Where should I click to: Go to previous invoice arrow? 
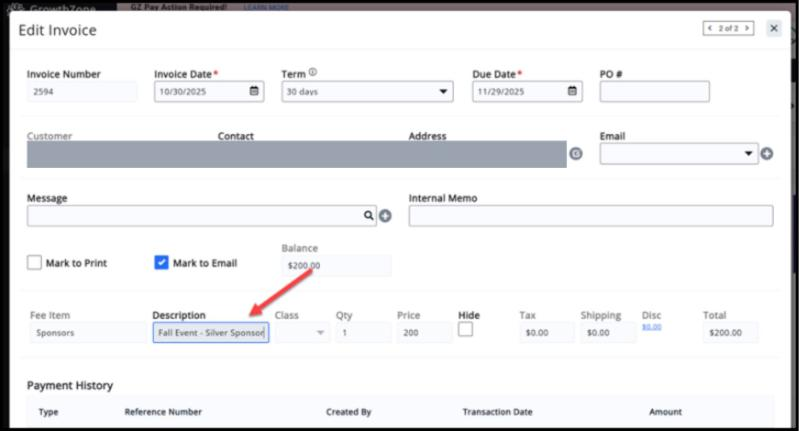[x=710, y=29]
